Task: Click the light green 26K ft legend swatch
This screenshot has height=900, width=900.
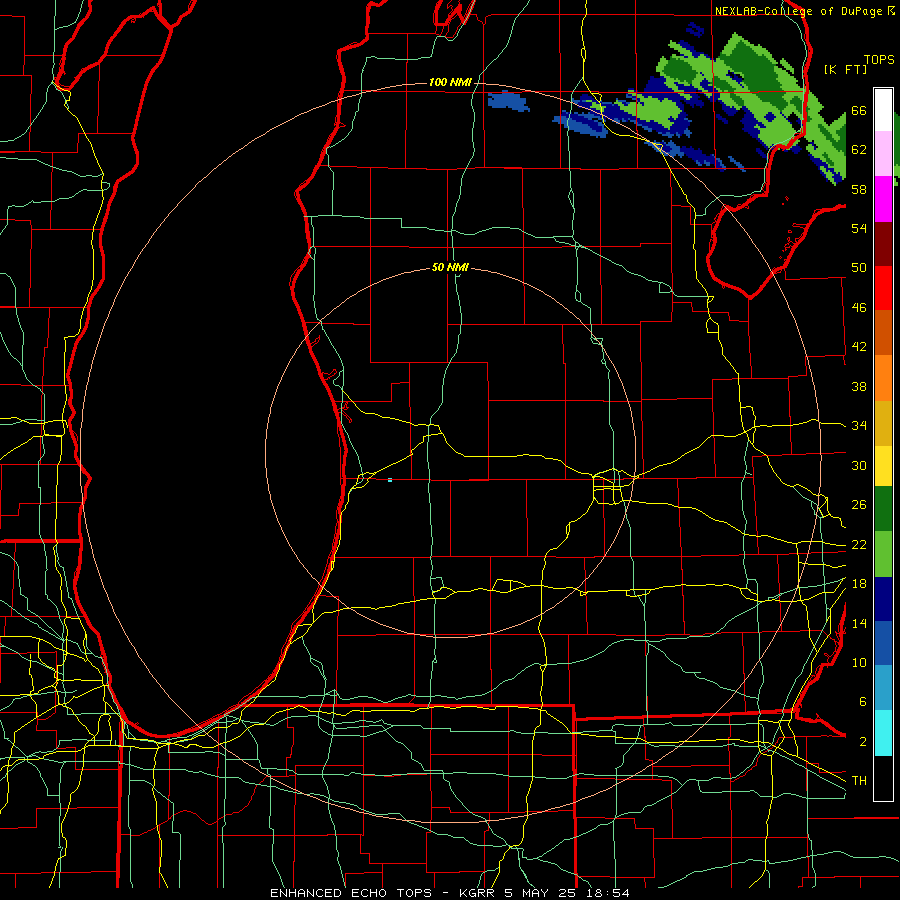Action: coord(883,554)
